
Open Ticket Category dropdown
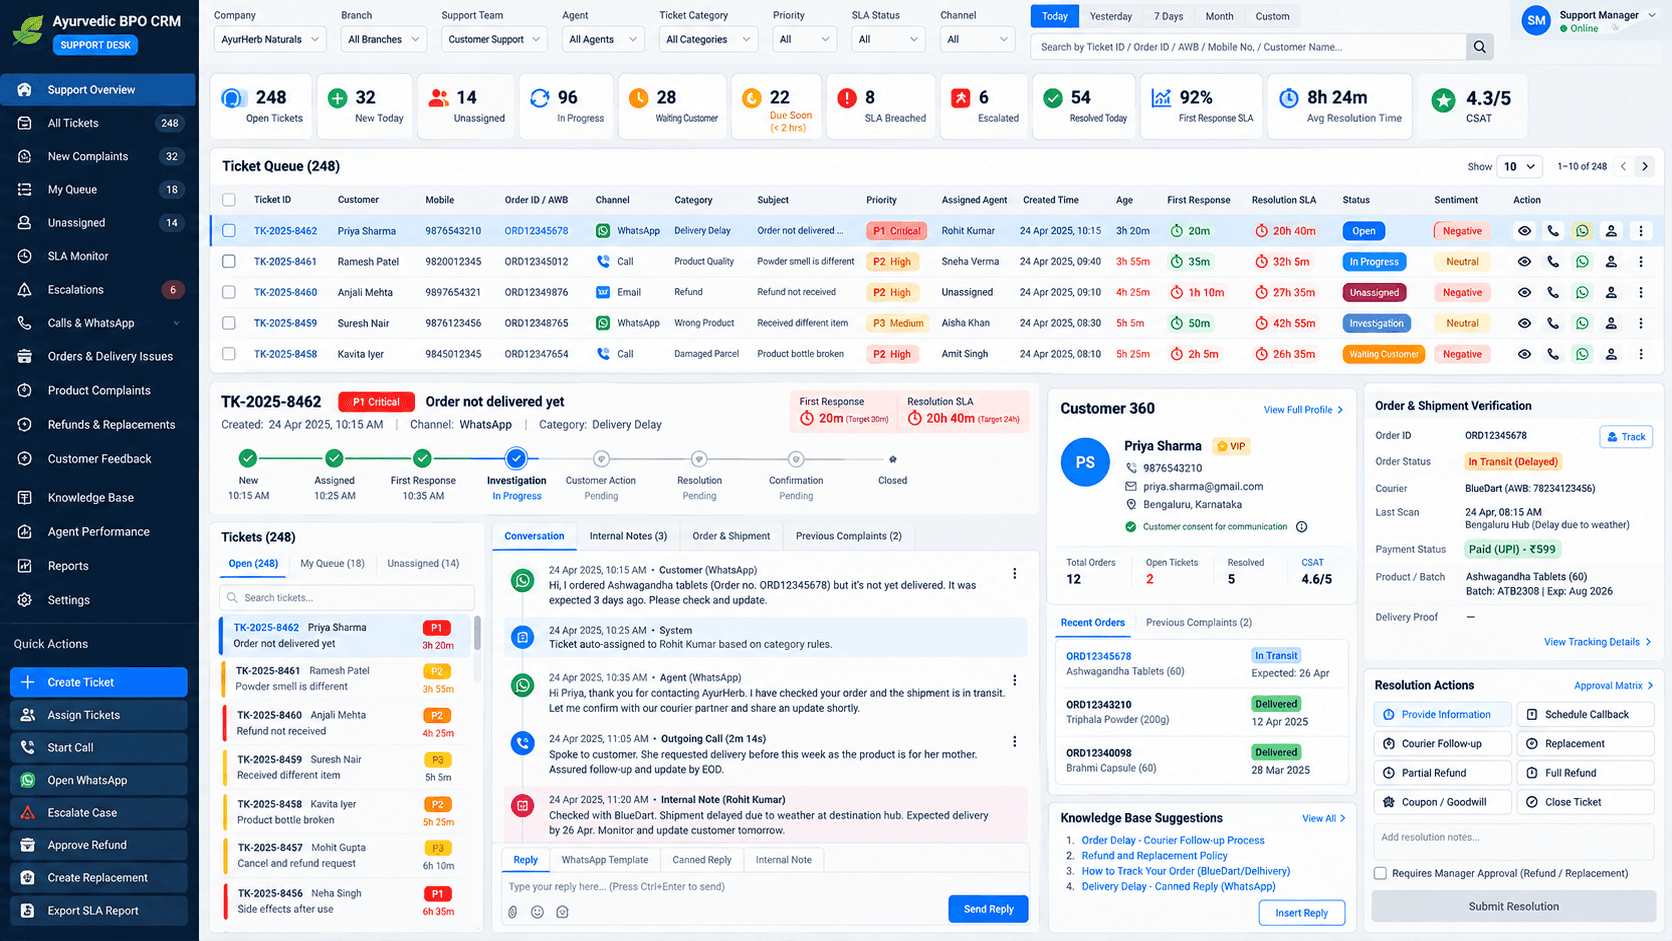pos(708,40)
